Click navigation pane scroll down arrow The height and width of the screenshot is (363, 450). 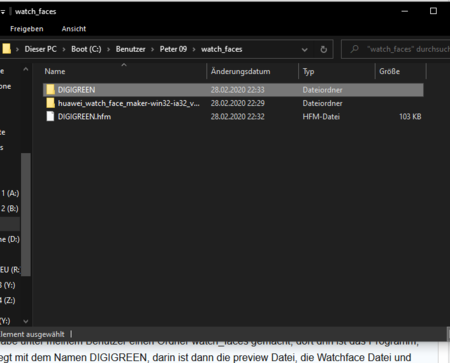coord(26,321)
